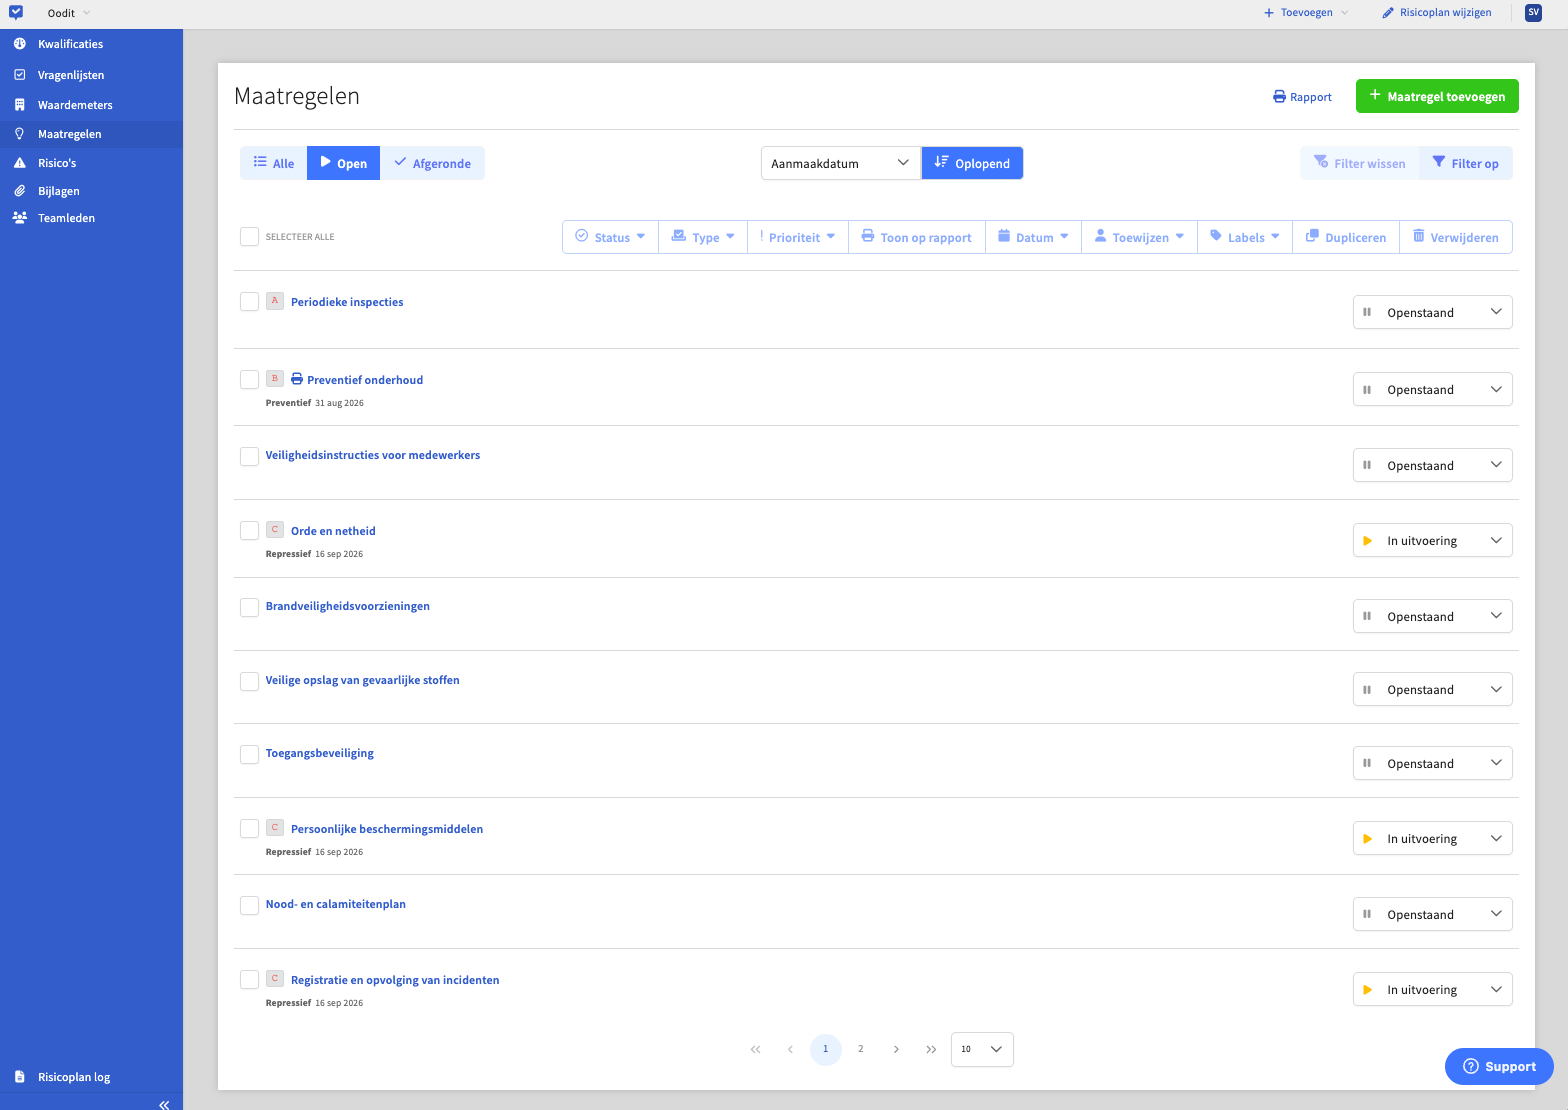
Task: Click the Filter op button
Action: (x=1465, y=163)
